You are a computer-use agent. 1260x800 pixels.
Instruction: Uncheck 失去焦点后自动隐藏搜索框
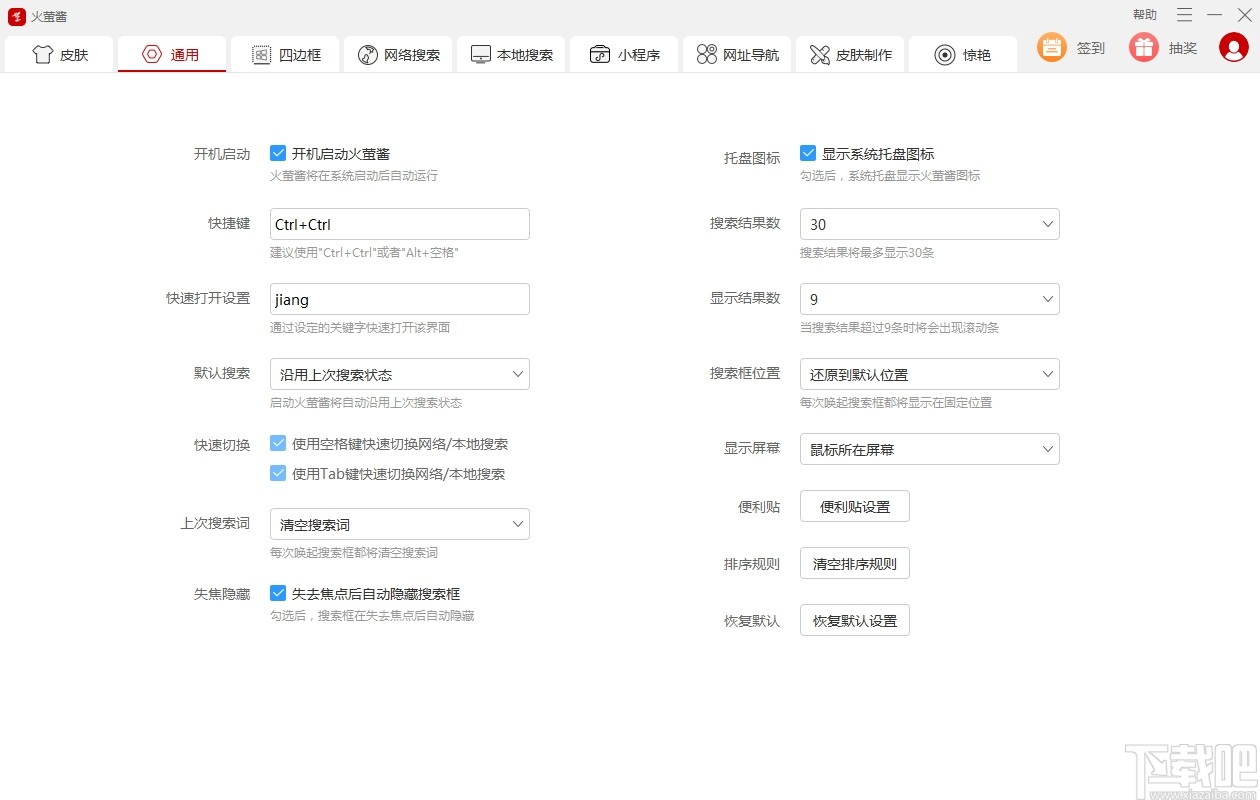tap(278, 593)
